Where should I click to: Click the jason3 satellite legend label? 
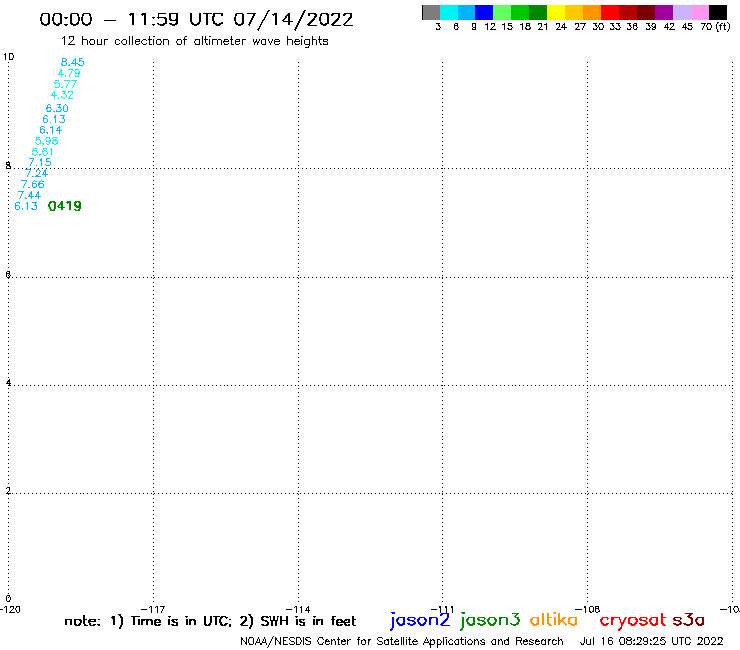tap(490, 620)
